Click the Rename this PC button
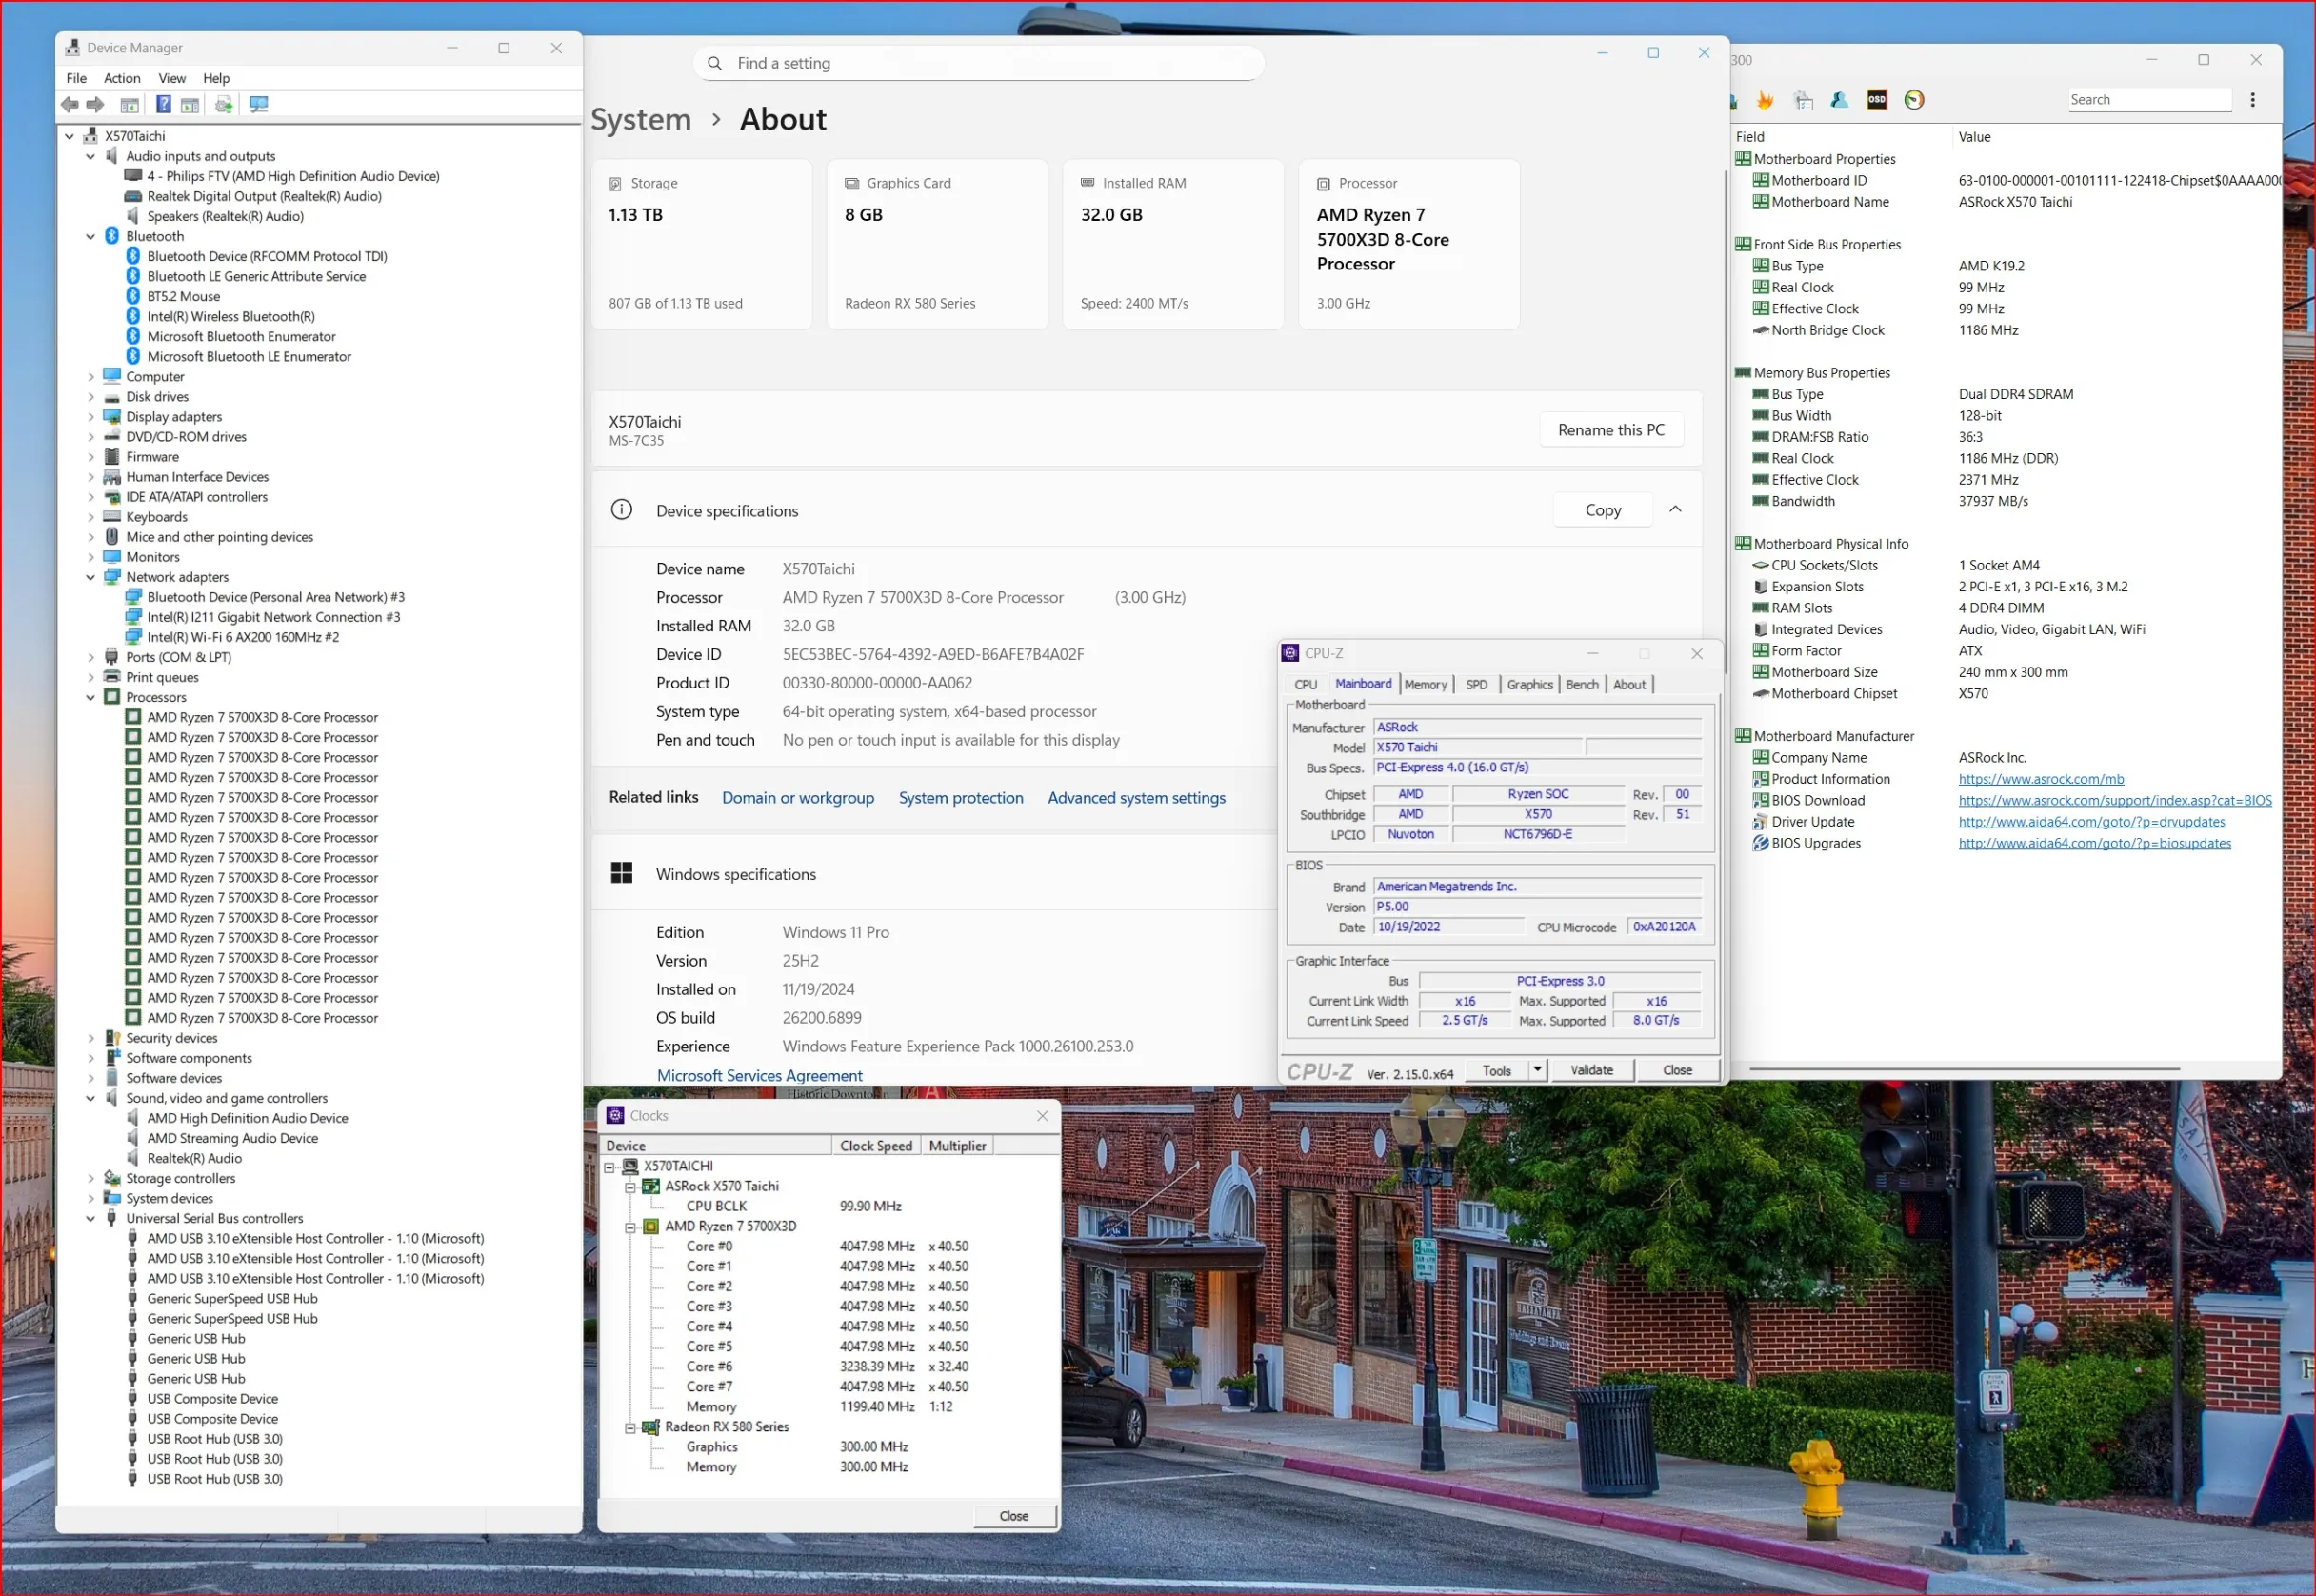 1610,430
